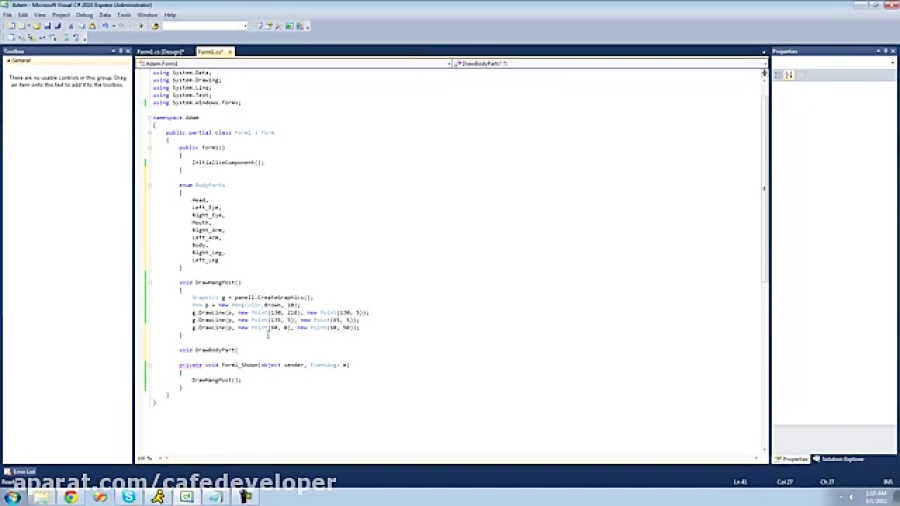Open the Toolbox window position dropdown

point(113,51)
